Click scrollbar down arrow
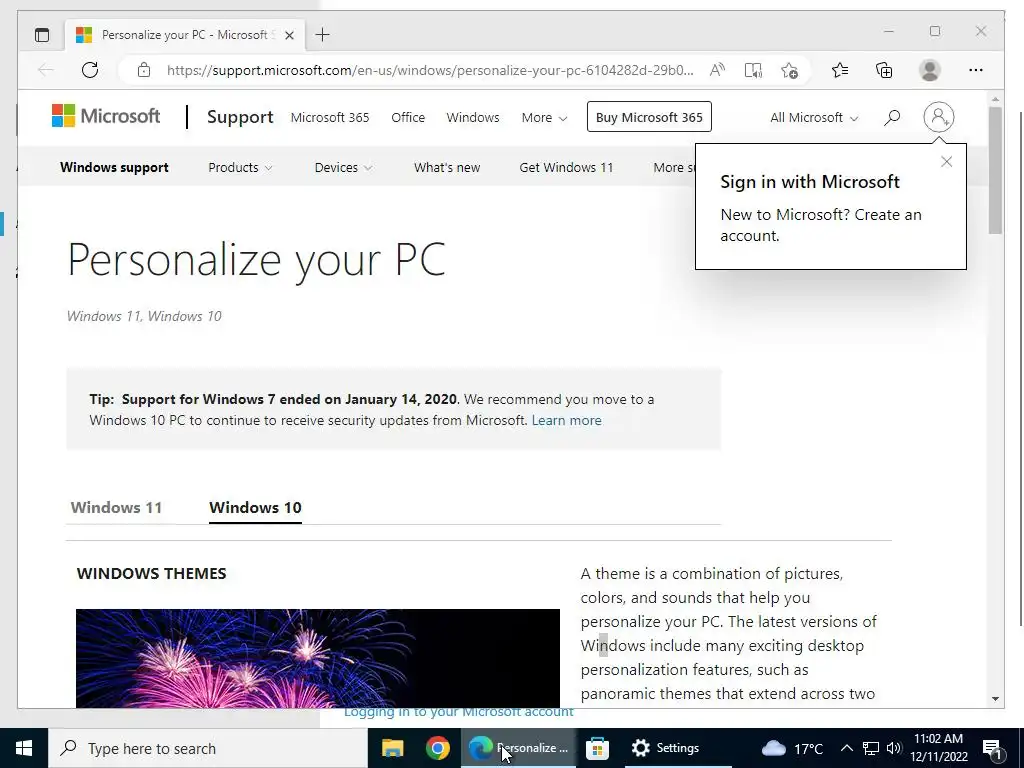 (995, 699)
